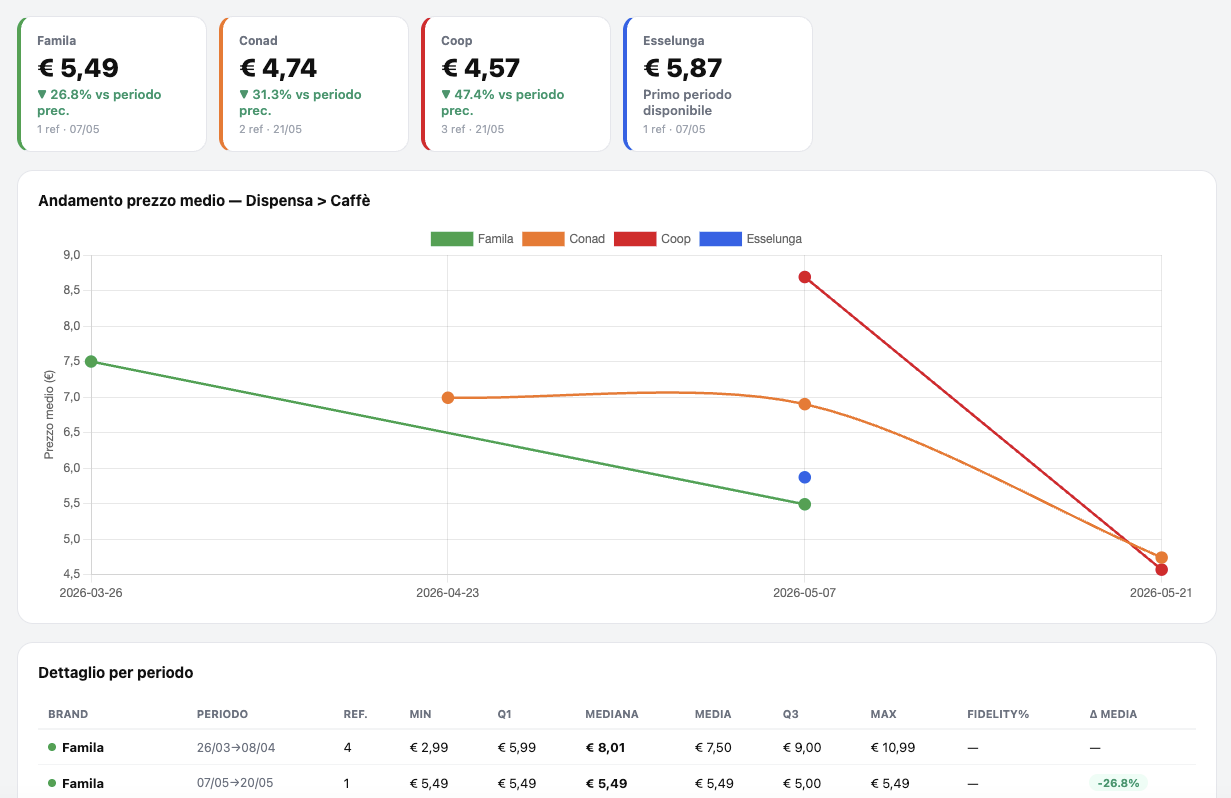Screen dimensions: 1231x798
Task: Select Famila row for period 26/03→08/04
Action: click(615, 747)
